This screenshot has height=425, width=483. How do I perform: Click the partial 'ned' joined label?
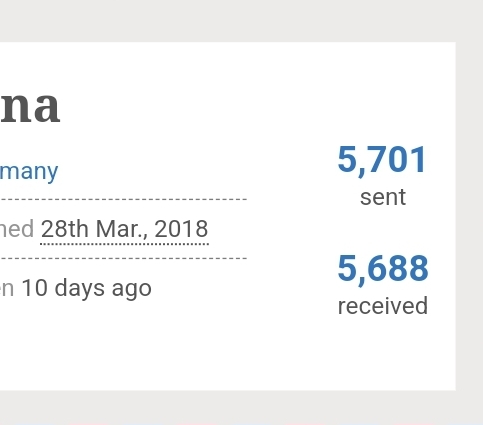(17, 229)
